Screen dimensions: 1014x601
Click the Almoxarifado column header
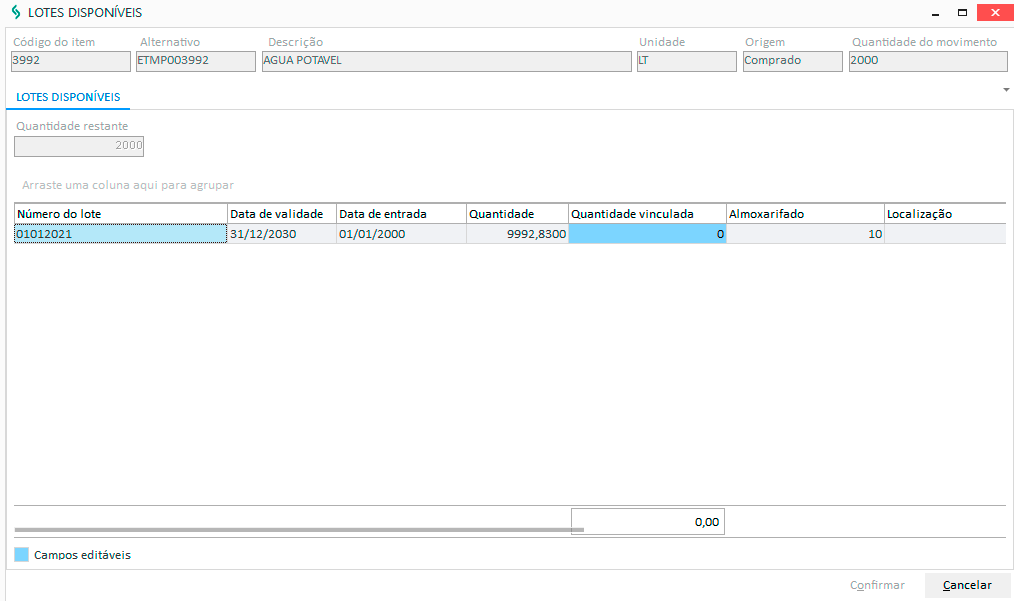click(805, 214)
